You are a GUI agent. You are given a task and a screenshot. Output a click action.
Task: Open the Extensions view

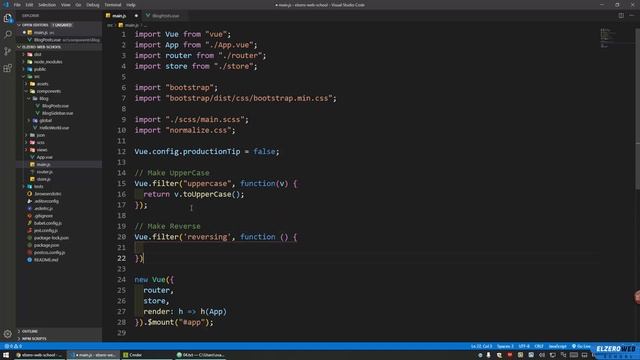(8, 68)
